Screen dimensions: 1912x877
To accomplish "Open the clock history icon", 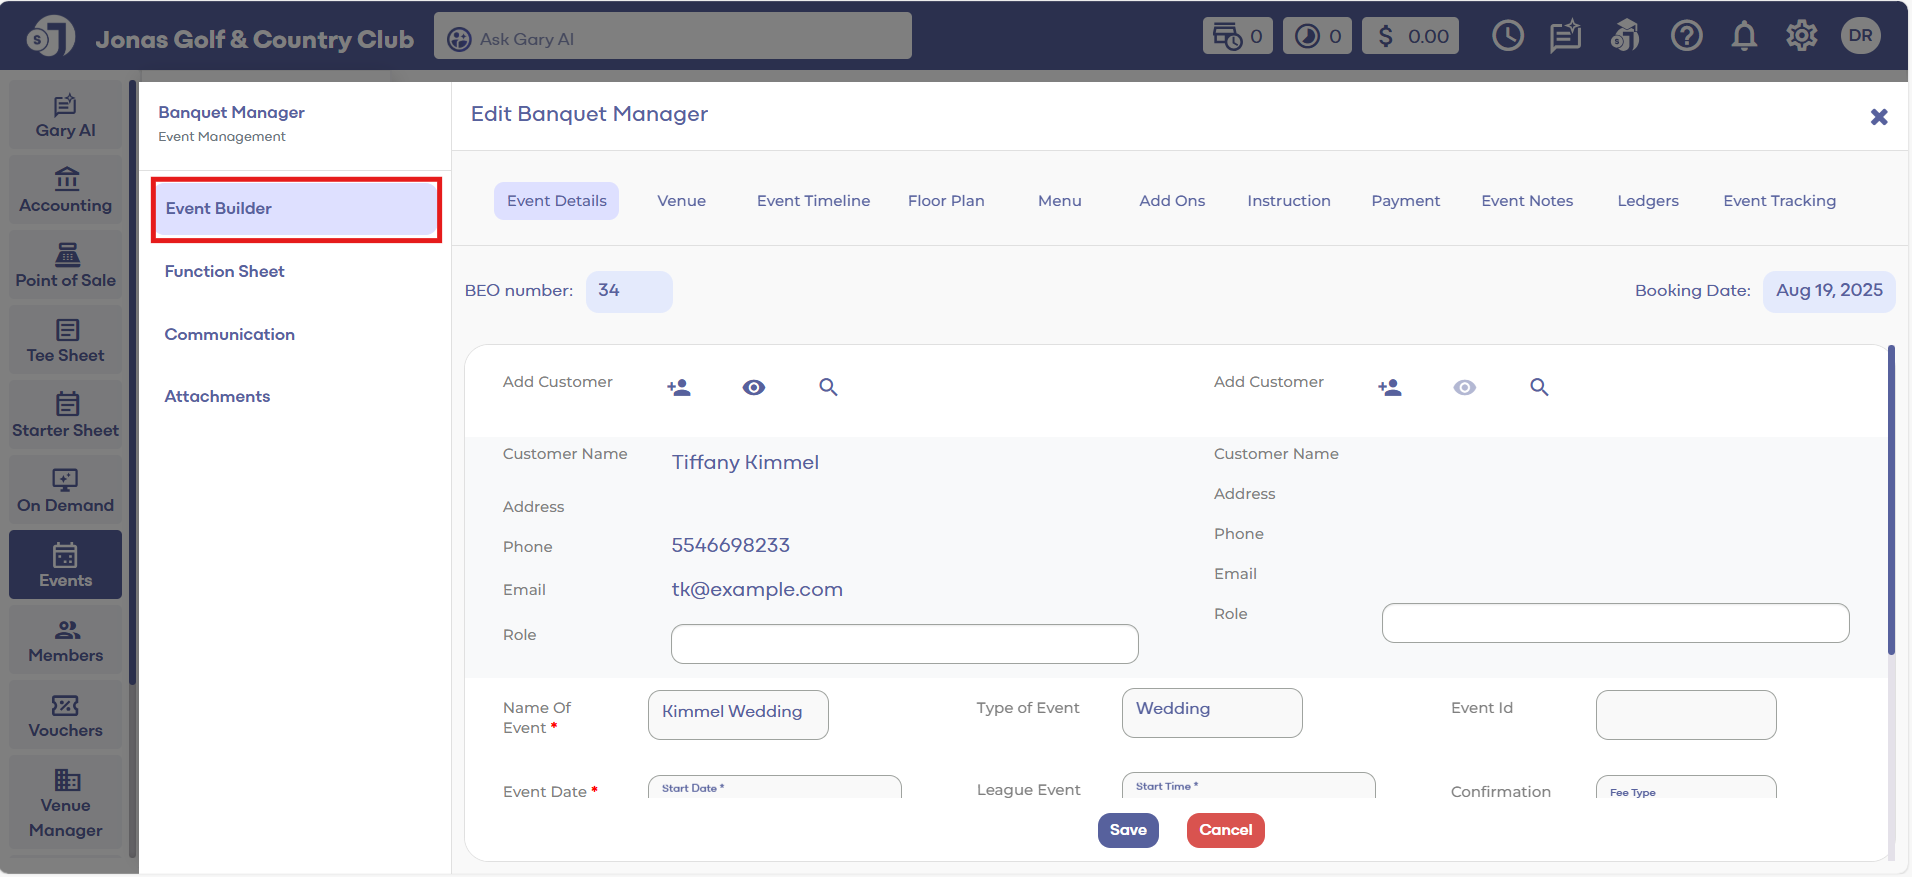I will tap(1507, 37).
